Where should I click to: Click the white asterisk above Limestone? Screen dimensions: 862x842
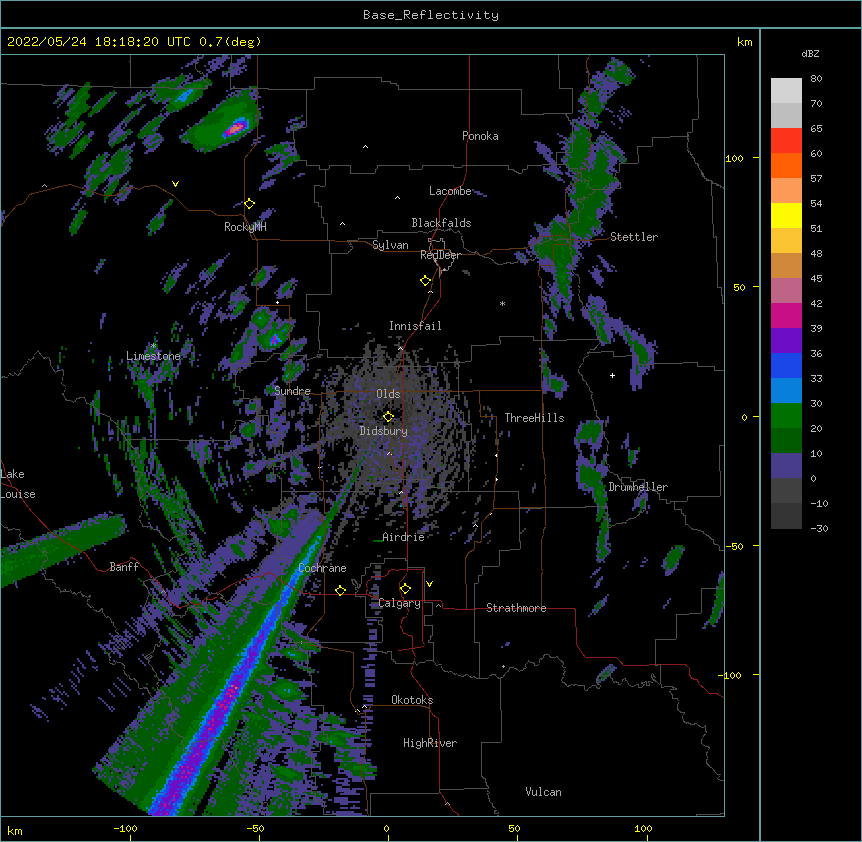pyautogui.click(x=154, y=346)
